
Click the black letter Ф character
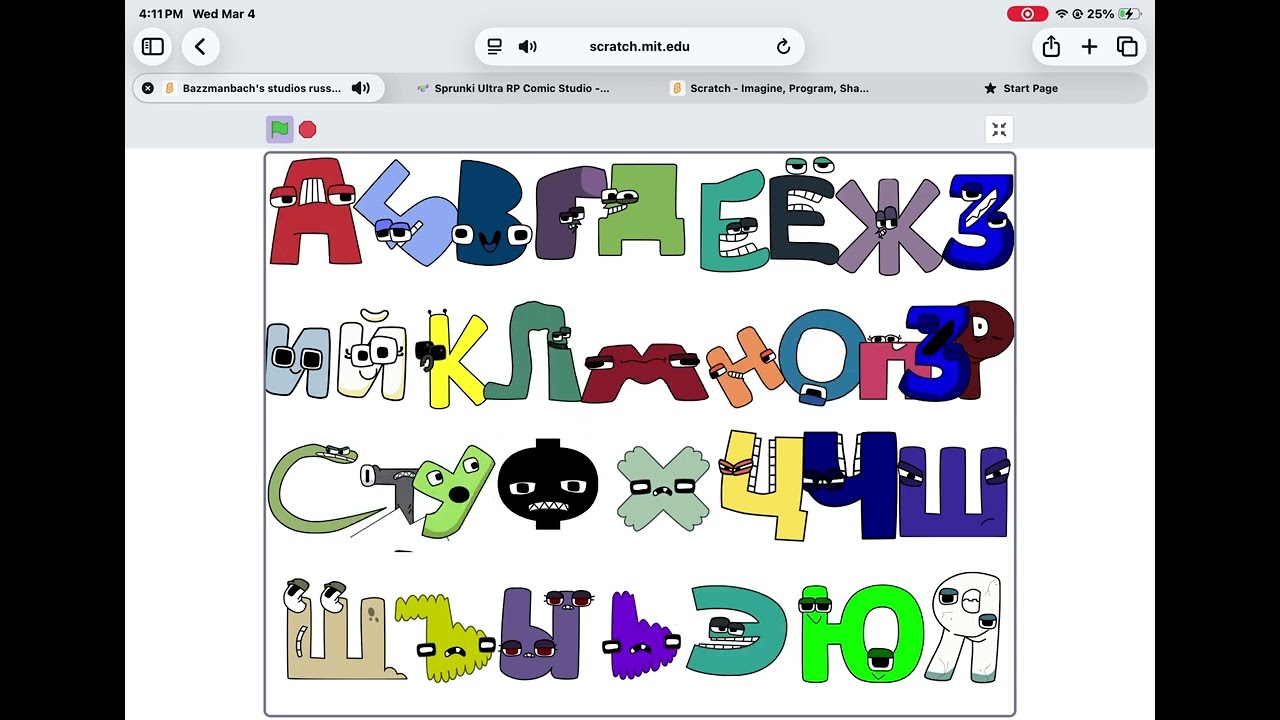pyautogui.click(x=547, y=485)
